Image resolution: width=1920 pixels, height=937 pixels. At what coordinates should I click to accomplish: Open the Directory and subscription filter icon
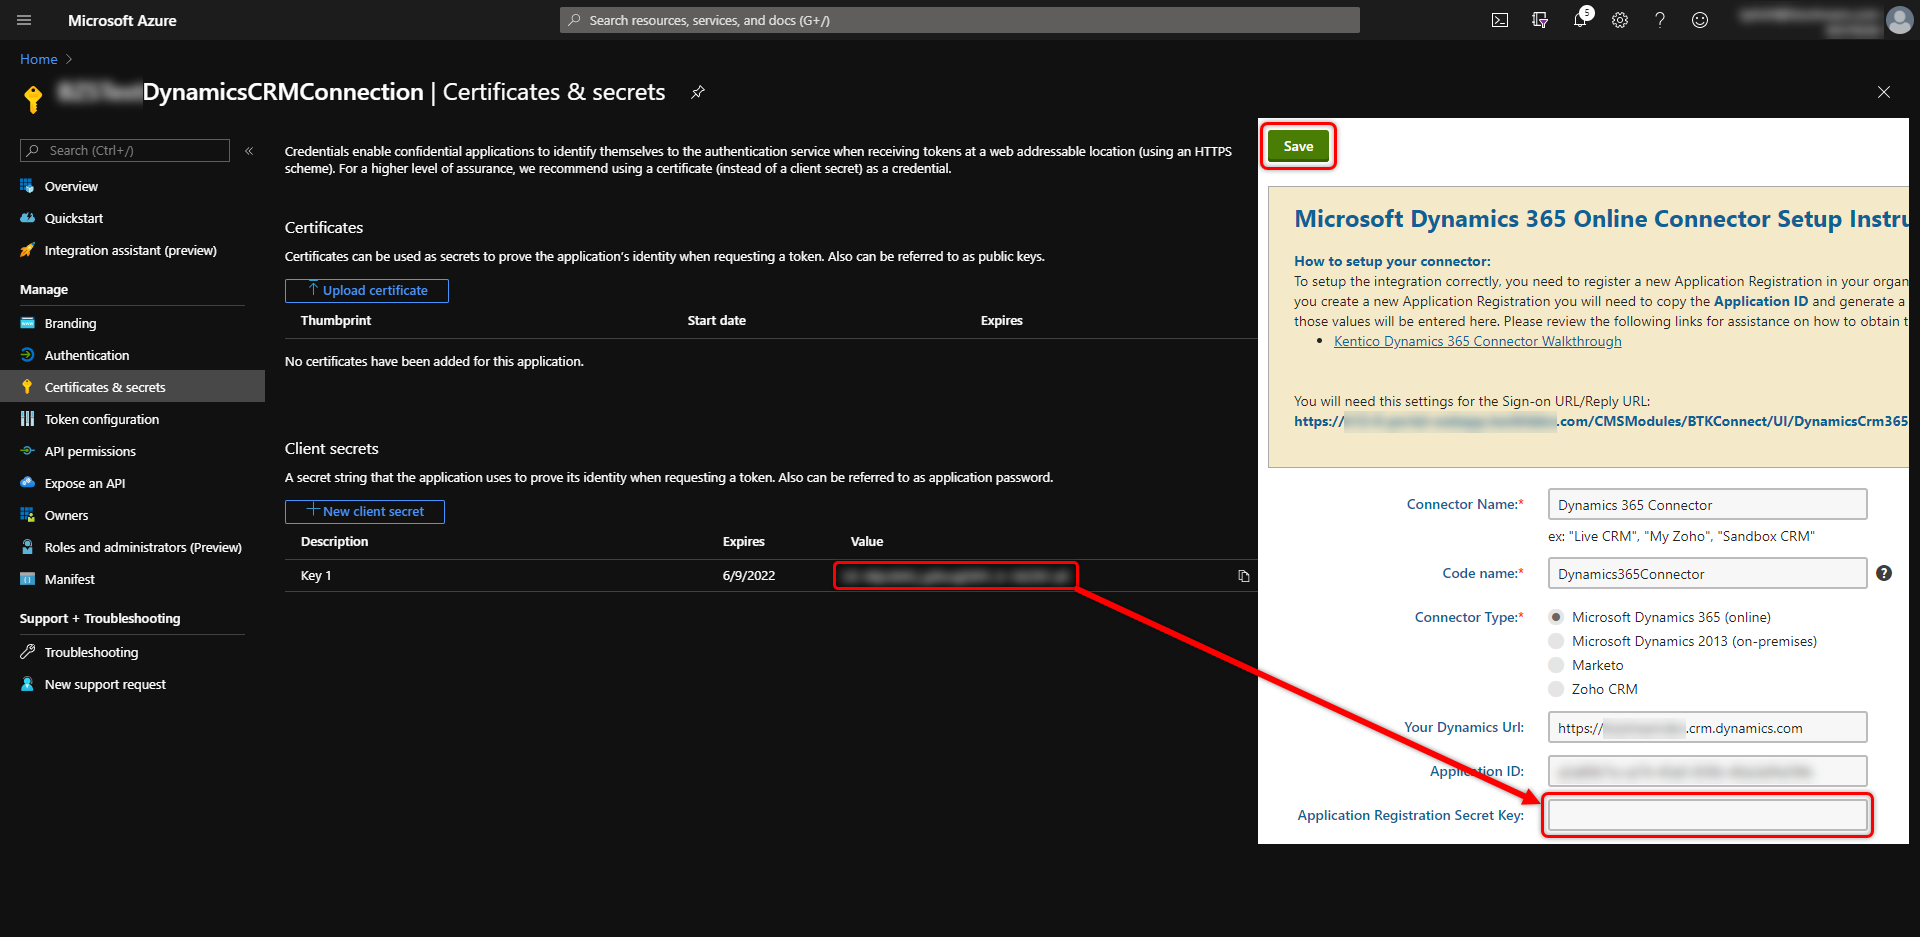[x=1540, y=20]
